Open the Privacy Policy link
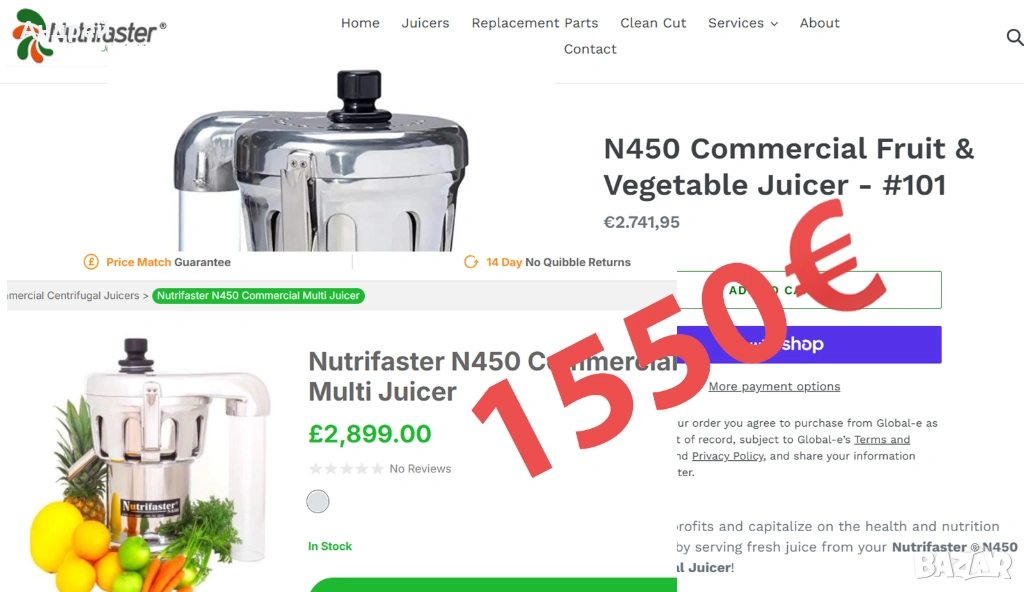The height and width of the screenshot is (592, 1024). pos(728,456)
